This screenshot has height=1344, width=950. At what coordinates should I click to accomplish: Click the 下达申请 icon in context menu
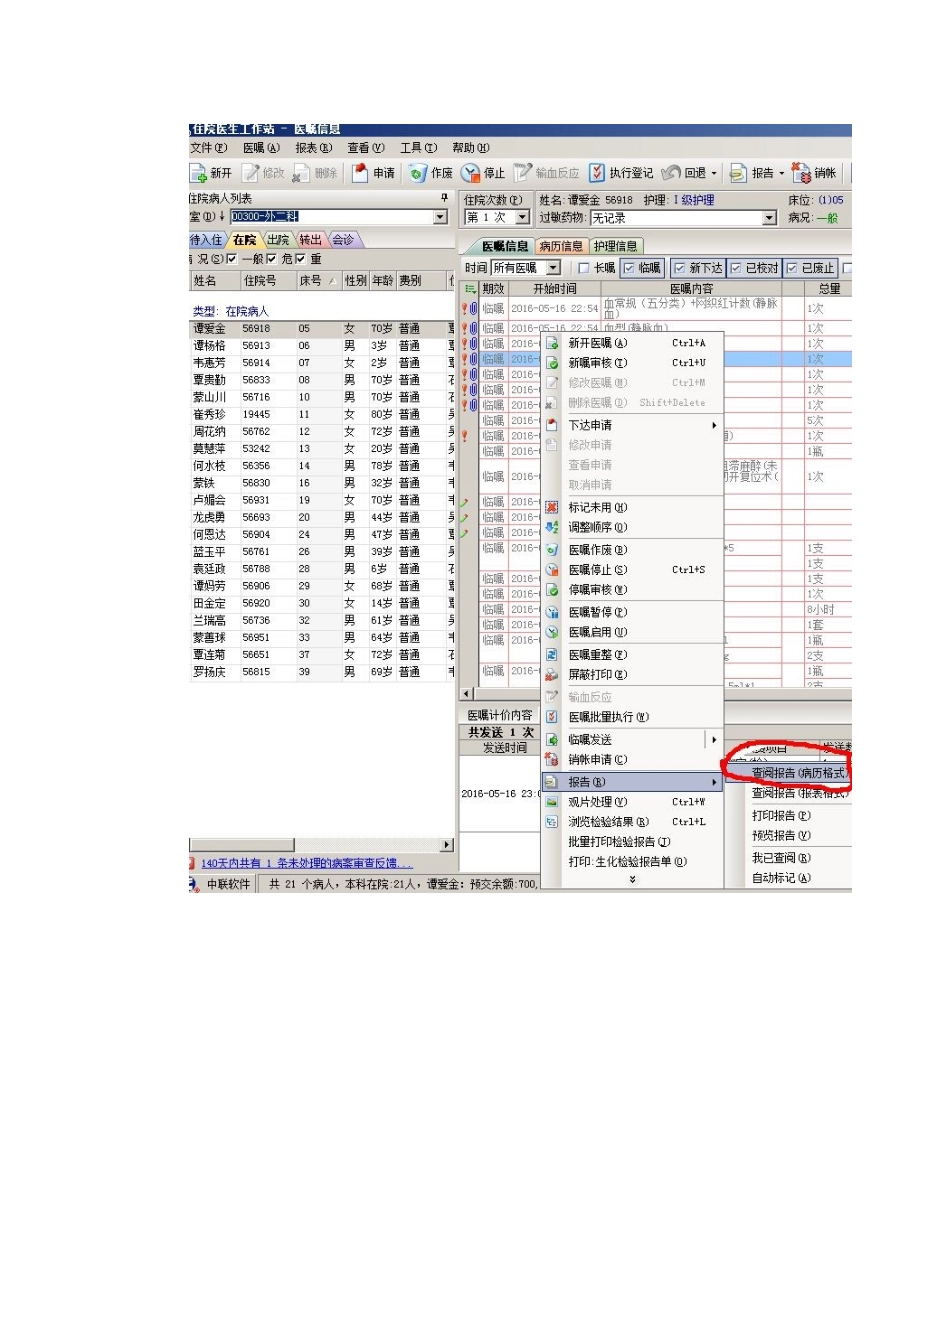click(x=551, y=425)
